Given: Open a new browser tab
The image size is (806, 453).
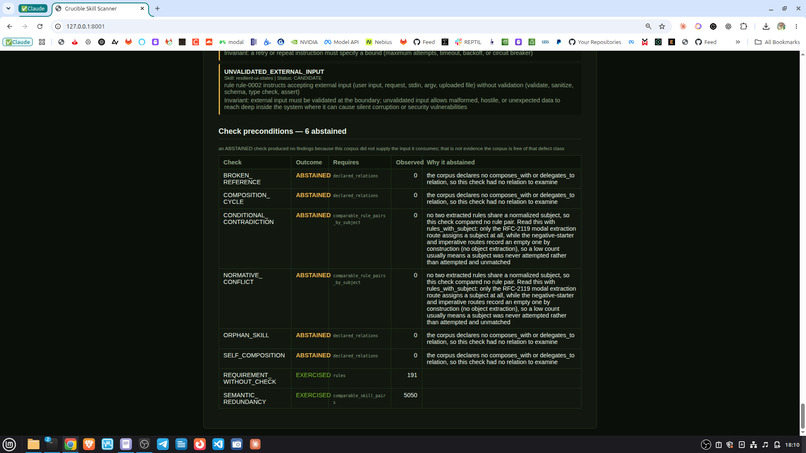Looking at the screenshot, I should [157, 9].
